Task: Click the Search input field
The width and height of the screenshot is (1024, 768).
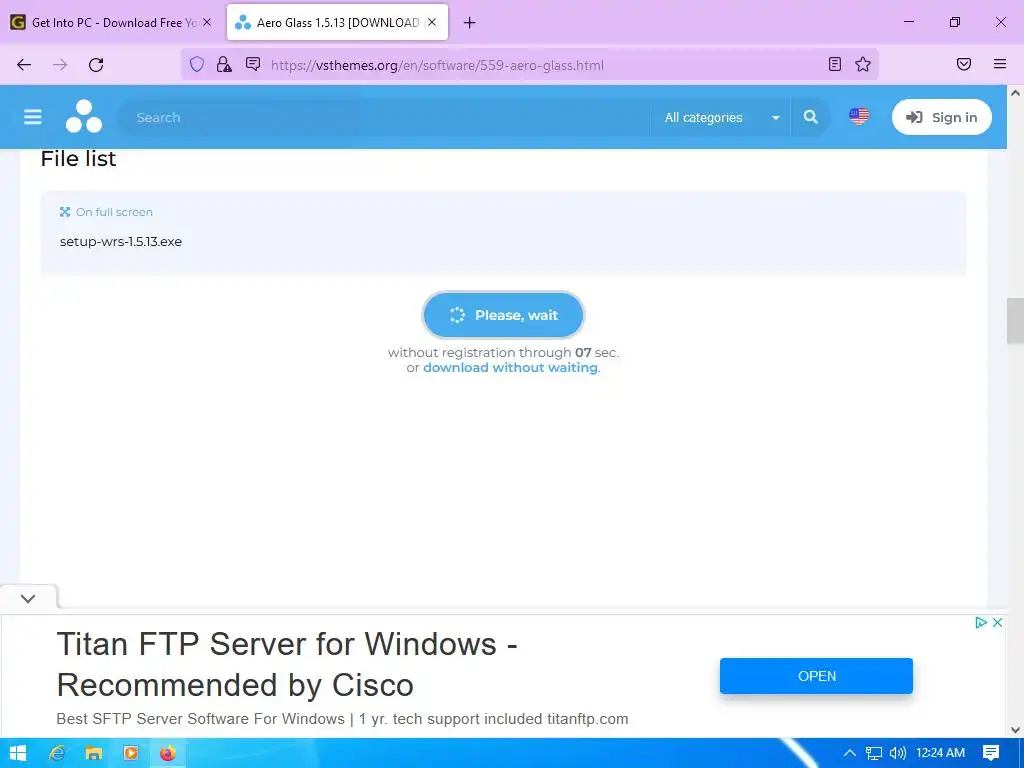Action: [x=385, y=118]
